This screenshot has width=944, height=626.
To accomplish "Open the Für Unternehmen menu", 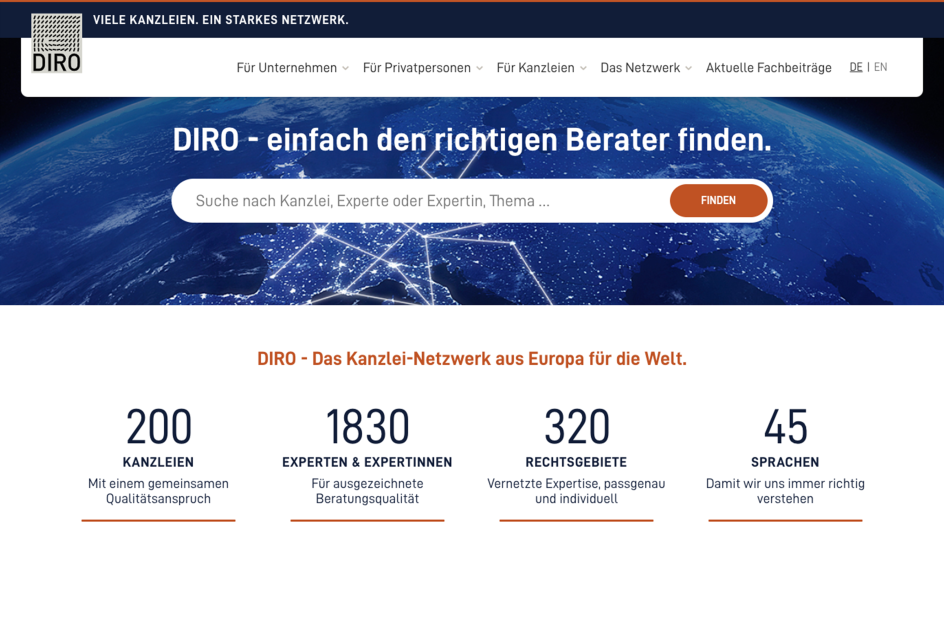I will pyautogui.click(x=286, y=68).
